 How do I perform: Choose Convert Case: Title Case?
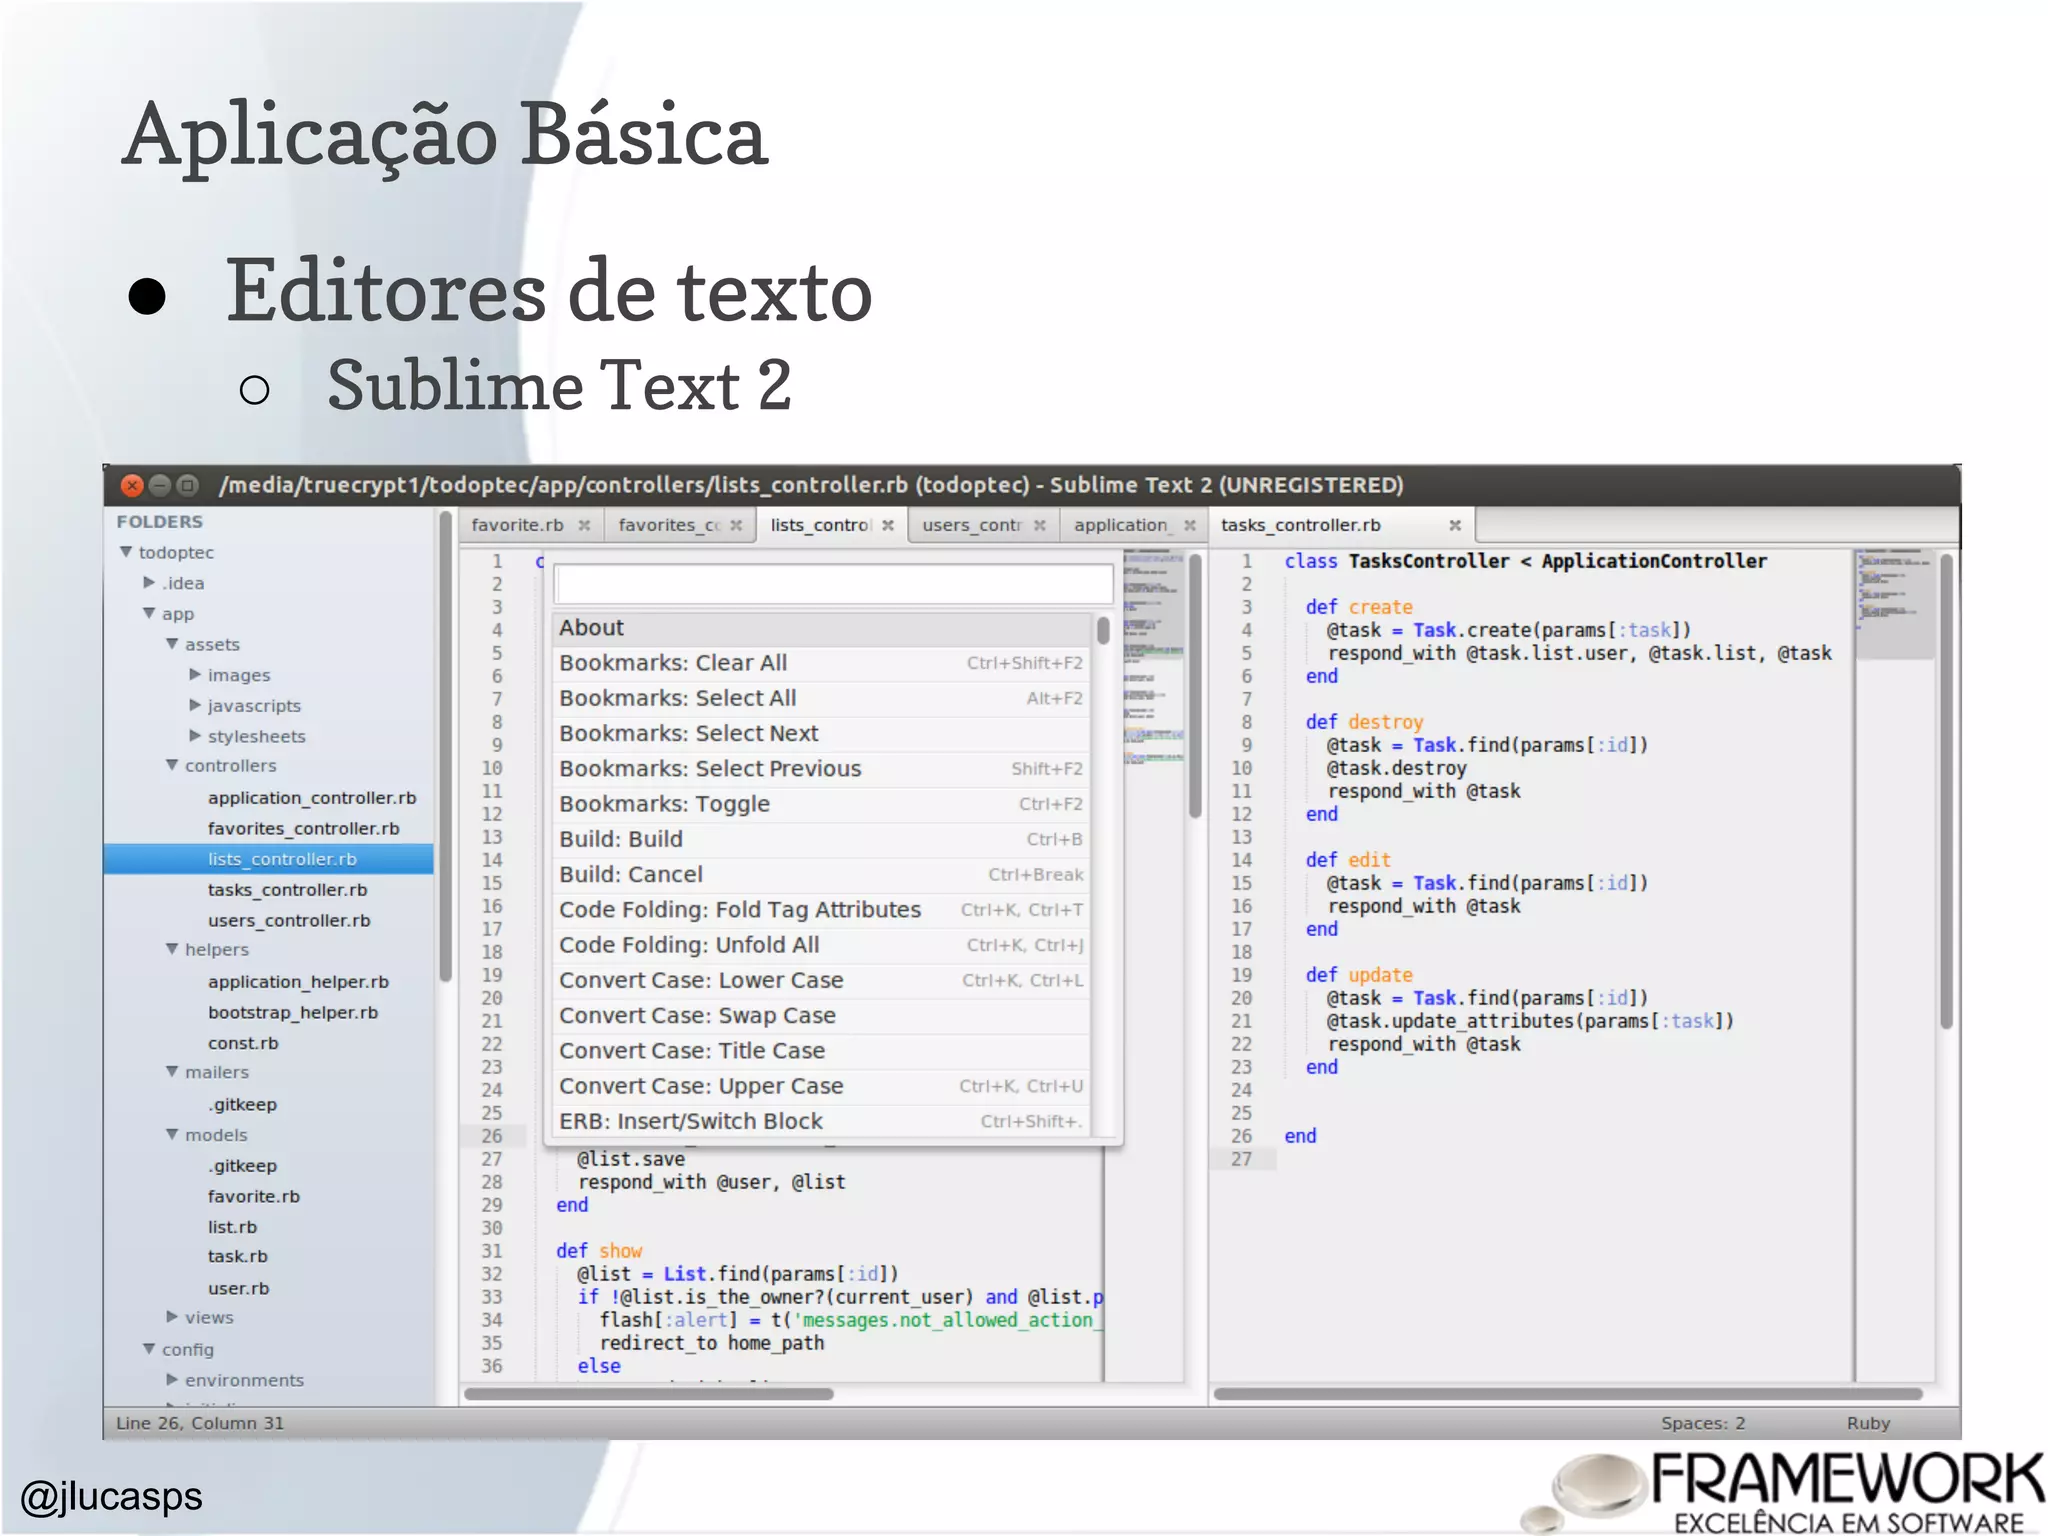pyautogui.click(x=822, y=1051)
